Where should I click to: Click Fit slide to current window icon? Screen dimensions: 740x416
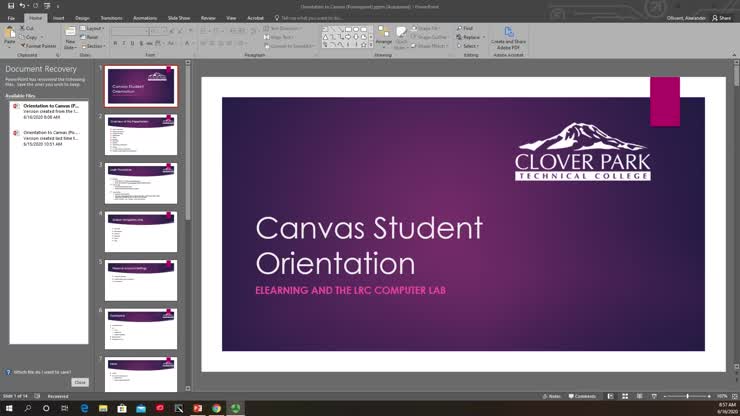[x=734, y=396]
